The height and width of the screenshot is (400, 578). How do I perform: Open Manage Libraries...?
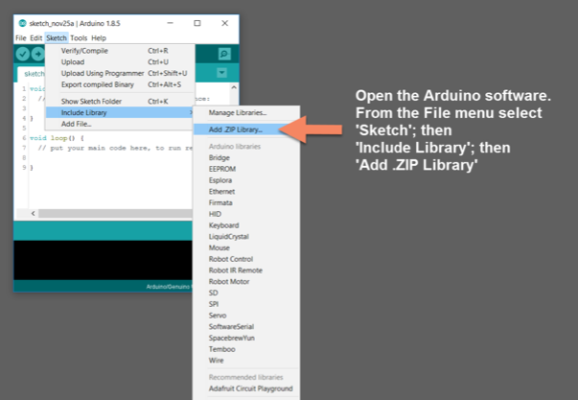click(x=246, y=112)
